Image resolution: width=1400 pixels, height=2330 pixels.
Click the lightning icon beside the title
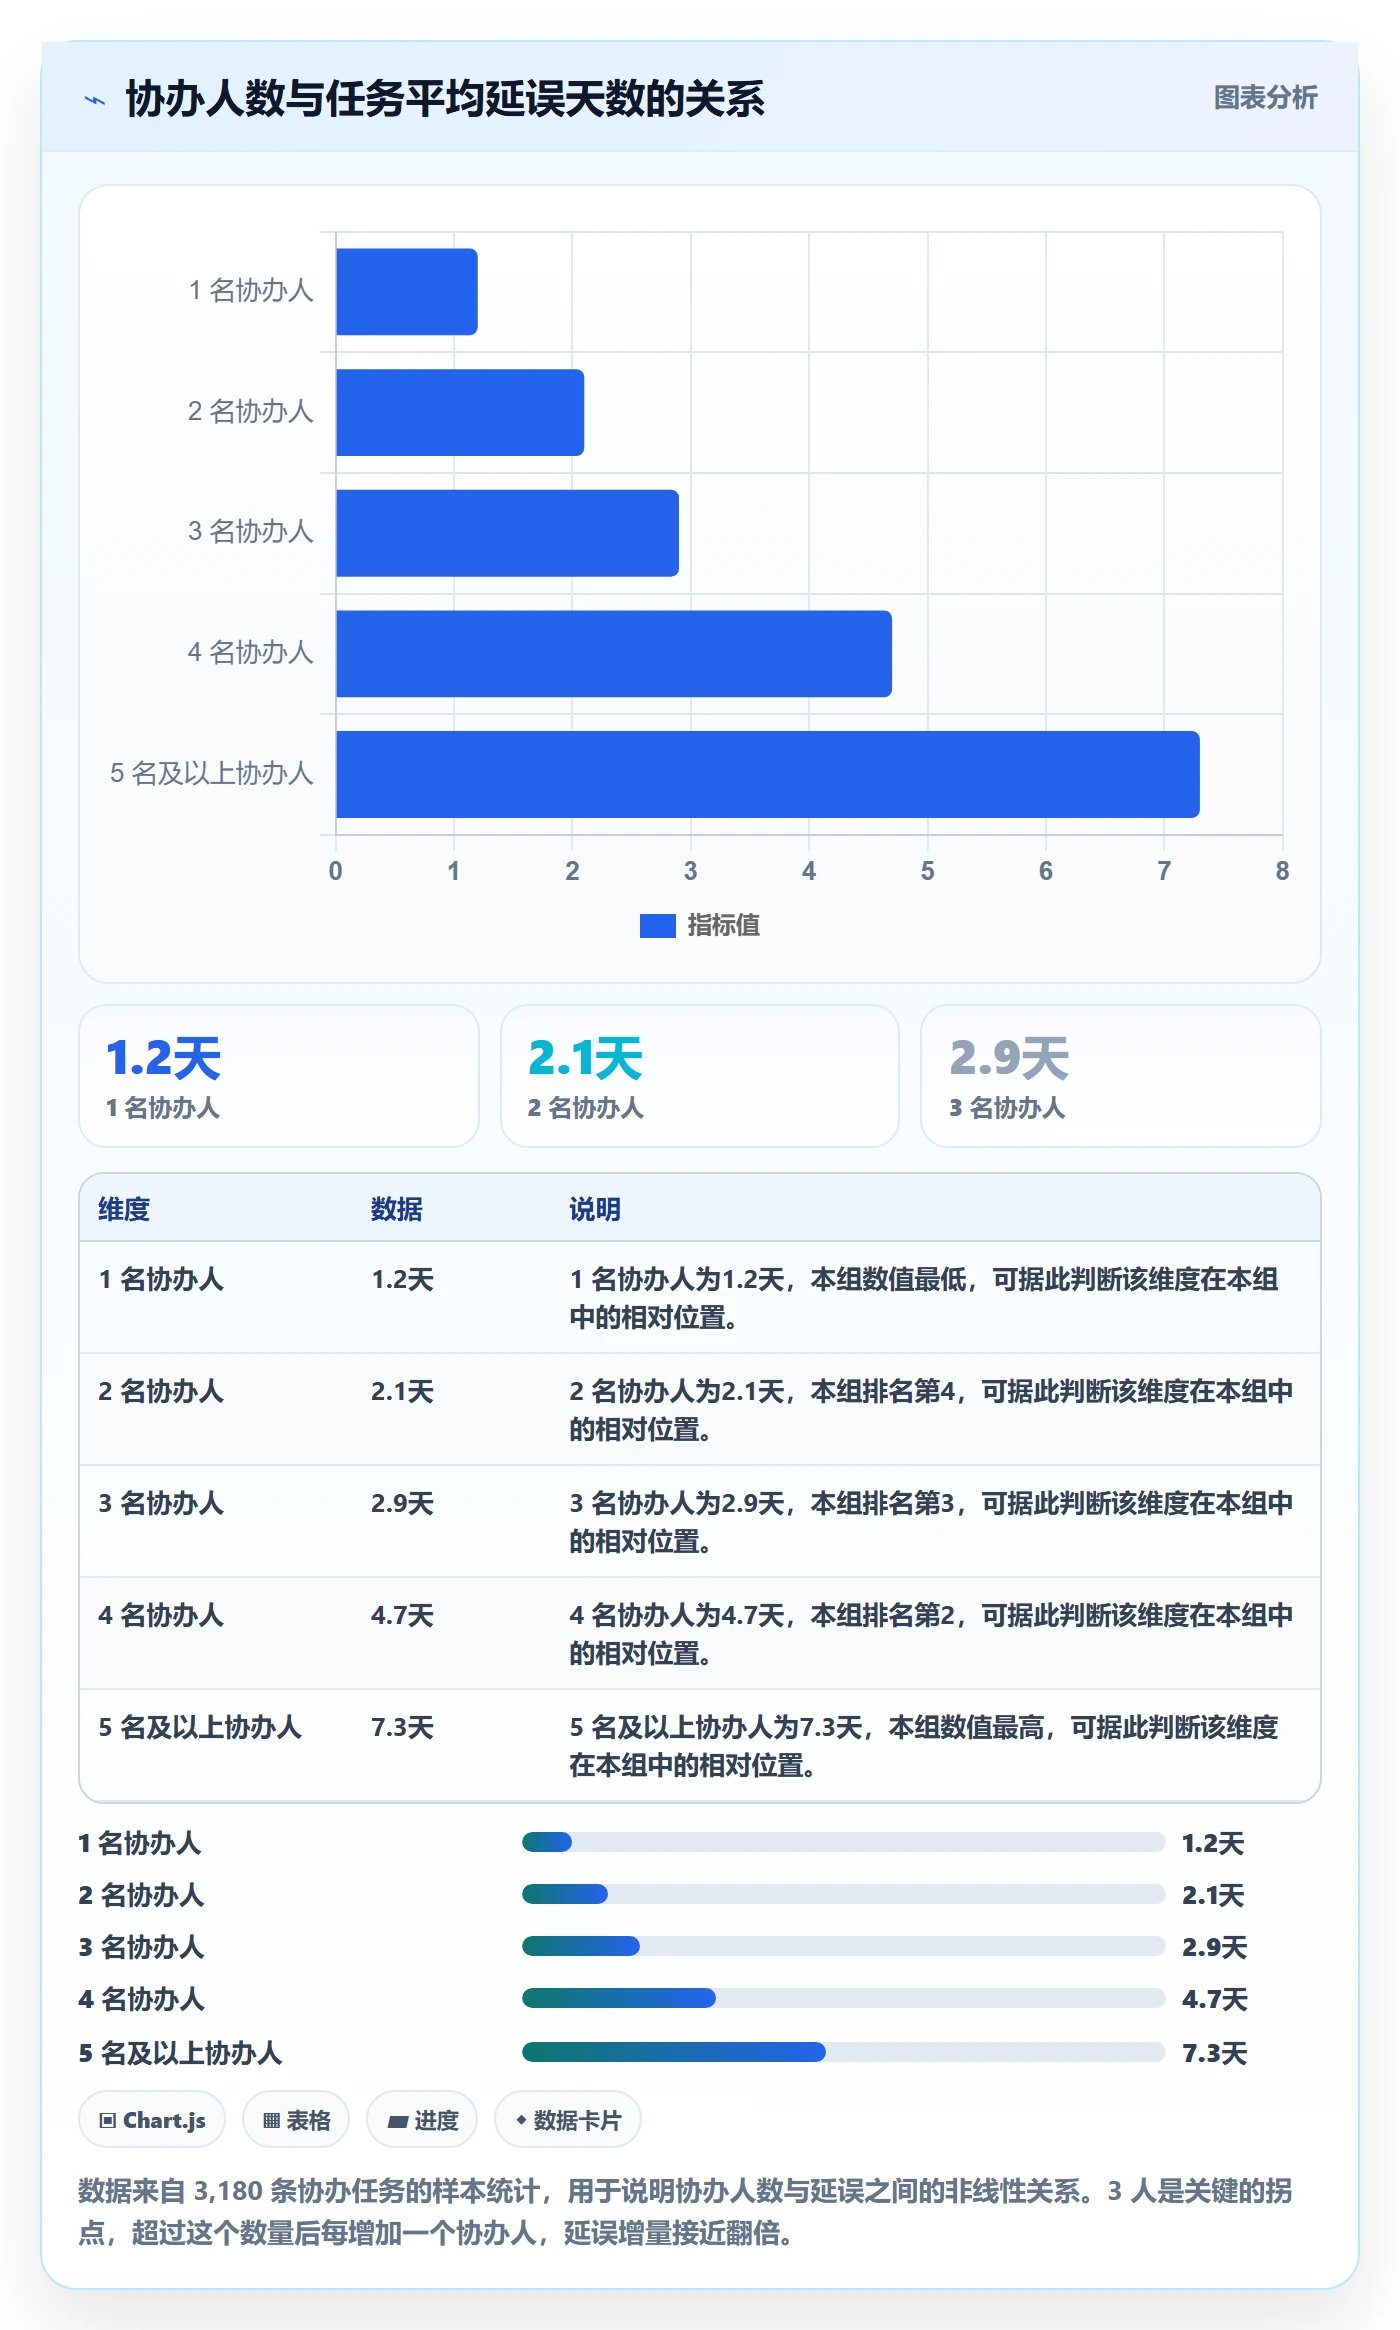[95, 100]
